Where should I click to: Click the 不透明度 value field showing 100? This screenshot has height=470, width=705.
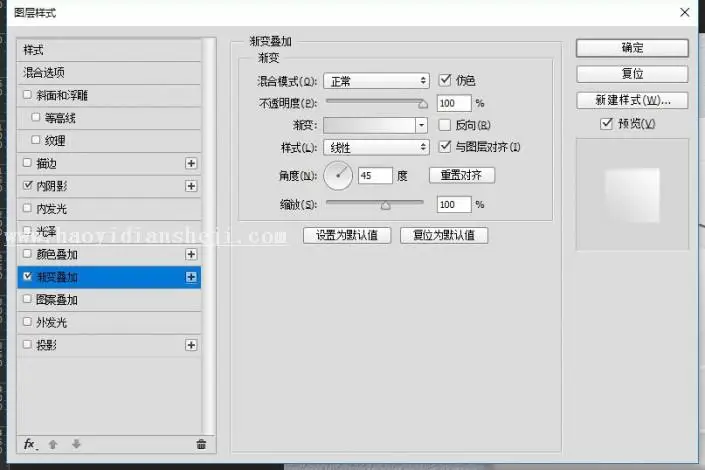[454, 103]
